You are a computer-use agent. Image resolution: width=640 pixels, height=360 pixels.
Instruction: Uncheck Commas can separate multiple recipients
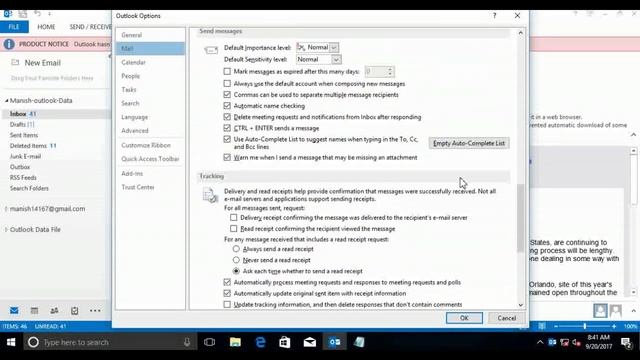pos(227,95)
